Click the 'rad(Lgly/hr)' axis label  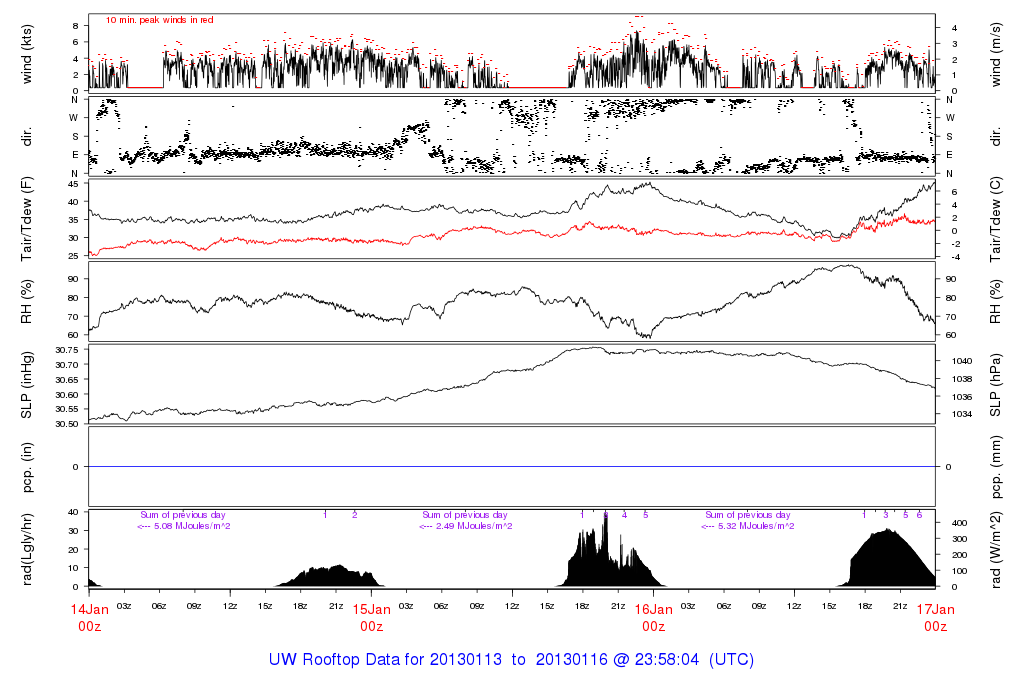pyautogui.click(x=29, y=549)
